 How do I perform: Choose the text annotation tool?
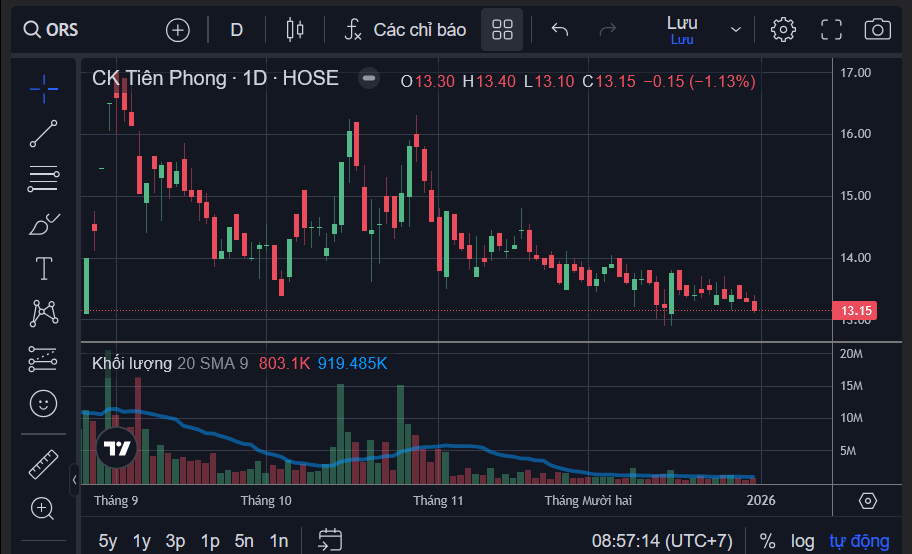coord(44,269)
